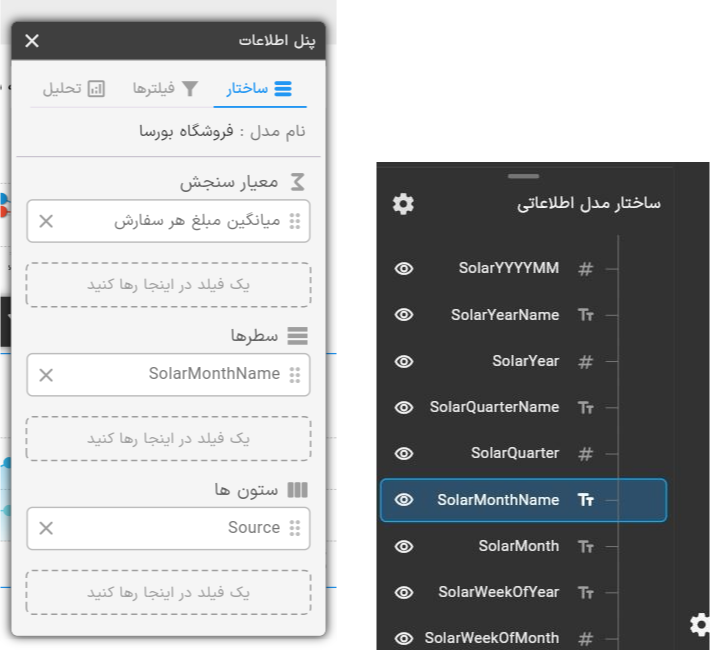
Task: Click the model name فروشگاه بورسا
Action: (x=186, y=131)
